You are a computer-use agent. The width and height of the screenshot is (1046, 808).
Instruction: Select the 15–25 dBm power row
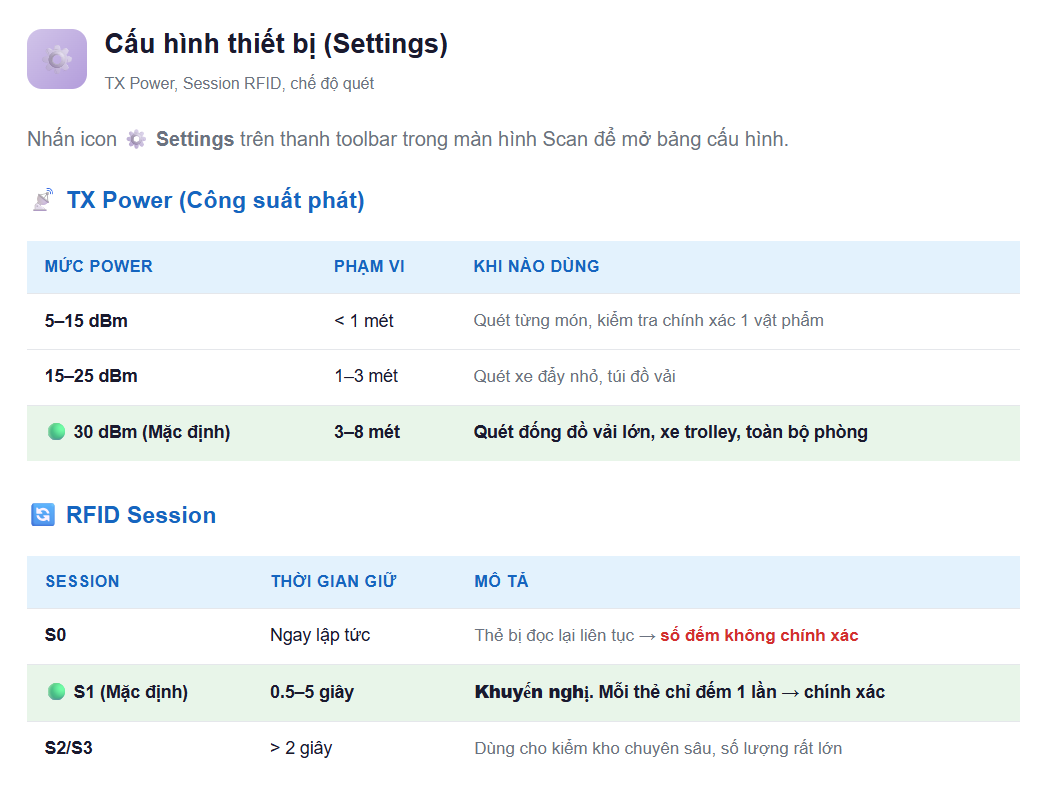point(523,377)
